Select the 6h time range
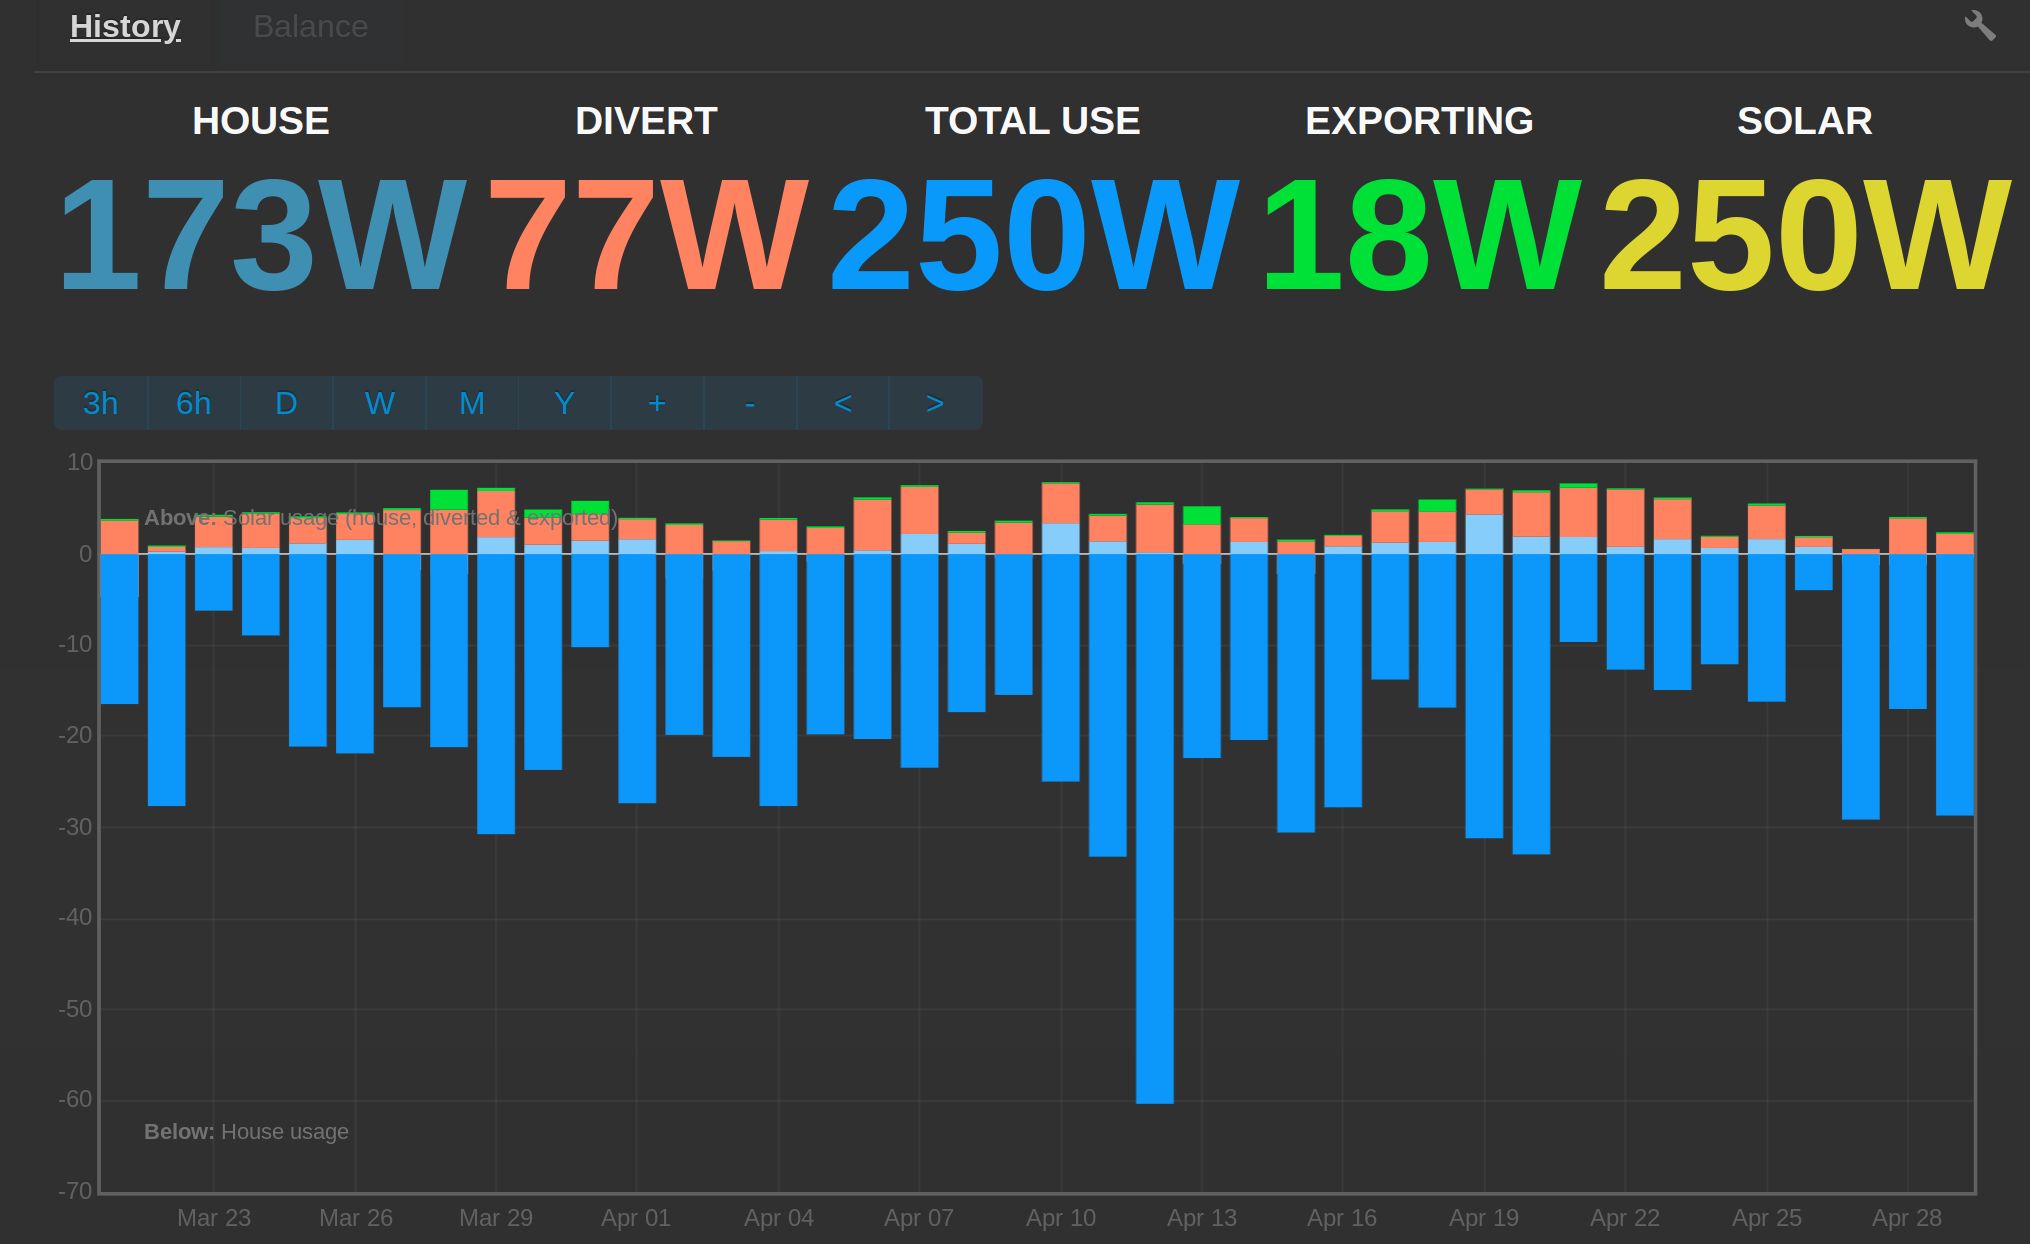 click(193, 403)
